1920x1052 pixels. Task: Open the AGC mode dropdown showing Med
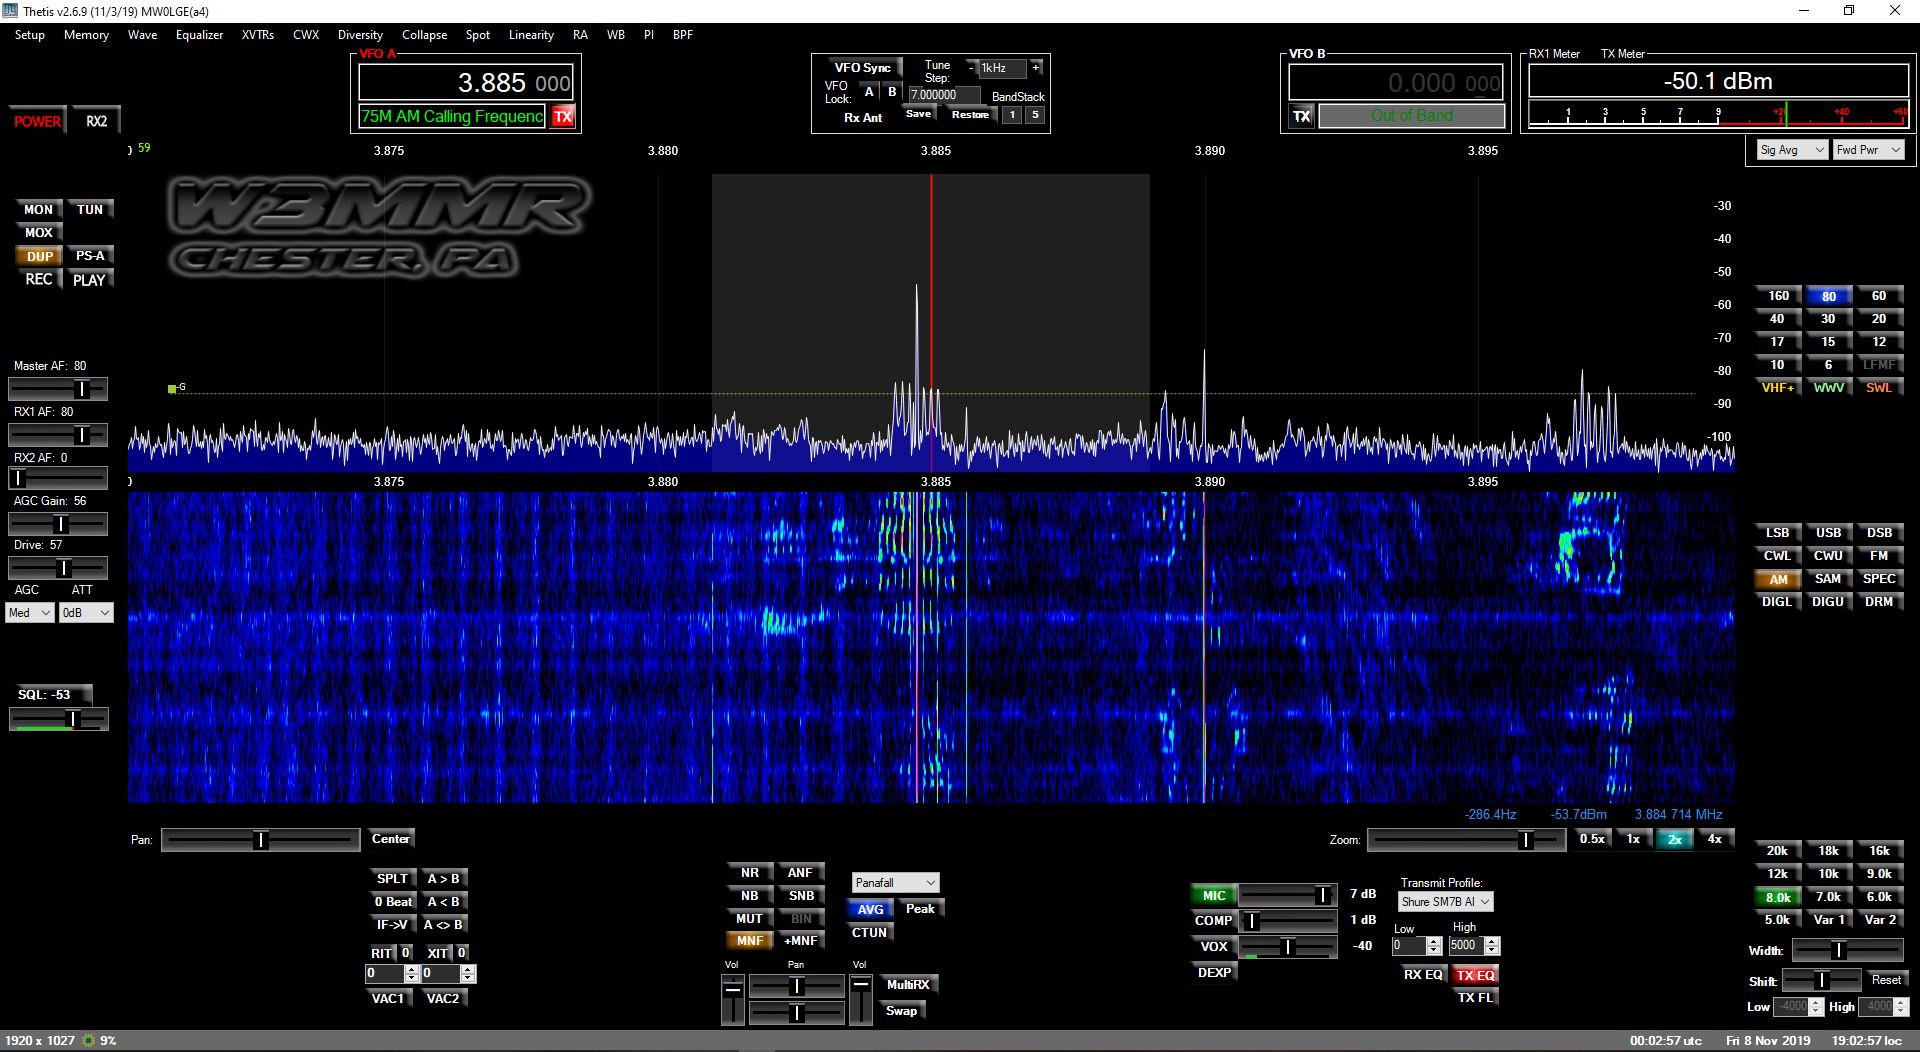pyautogui.click(x=30, y=613)
